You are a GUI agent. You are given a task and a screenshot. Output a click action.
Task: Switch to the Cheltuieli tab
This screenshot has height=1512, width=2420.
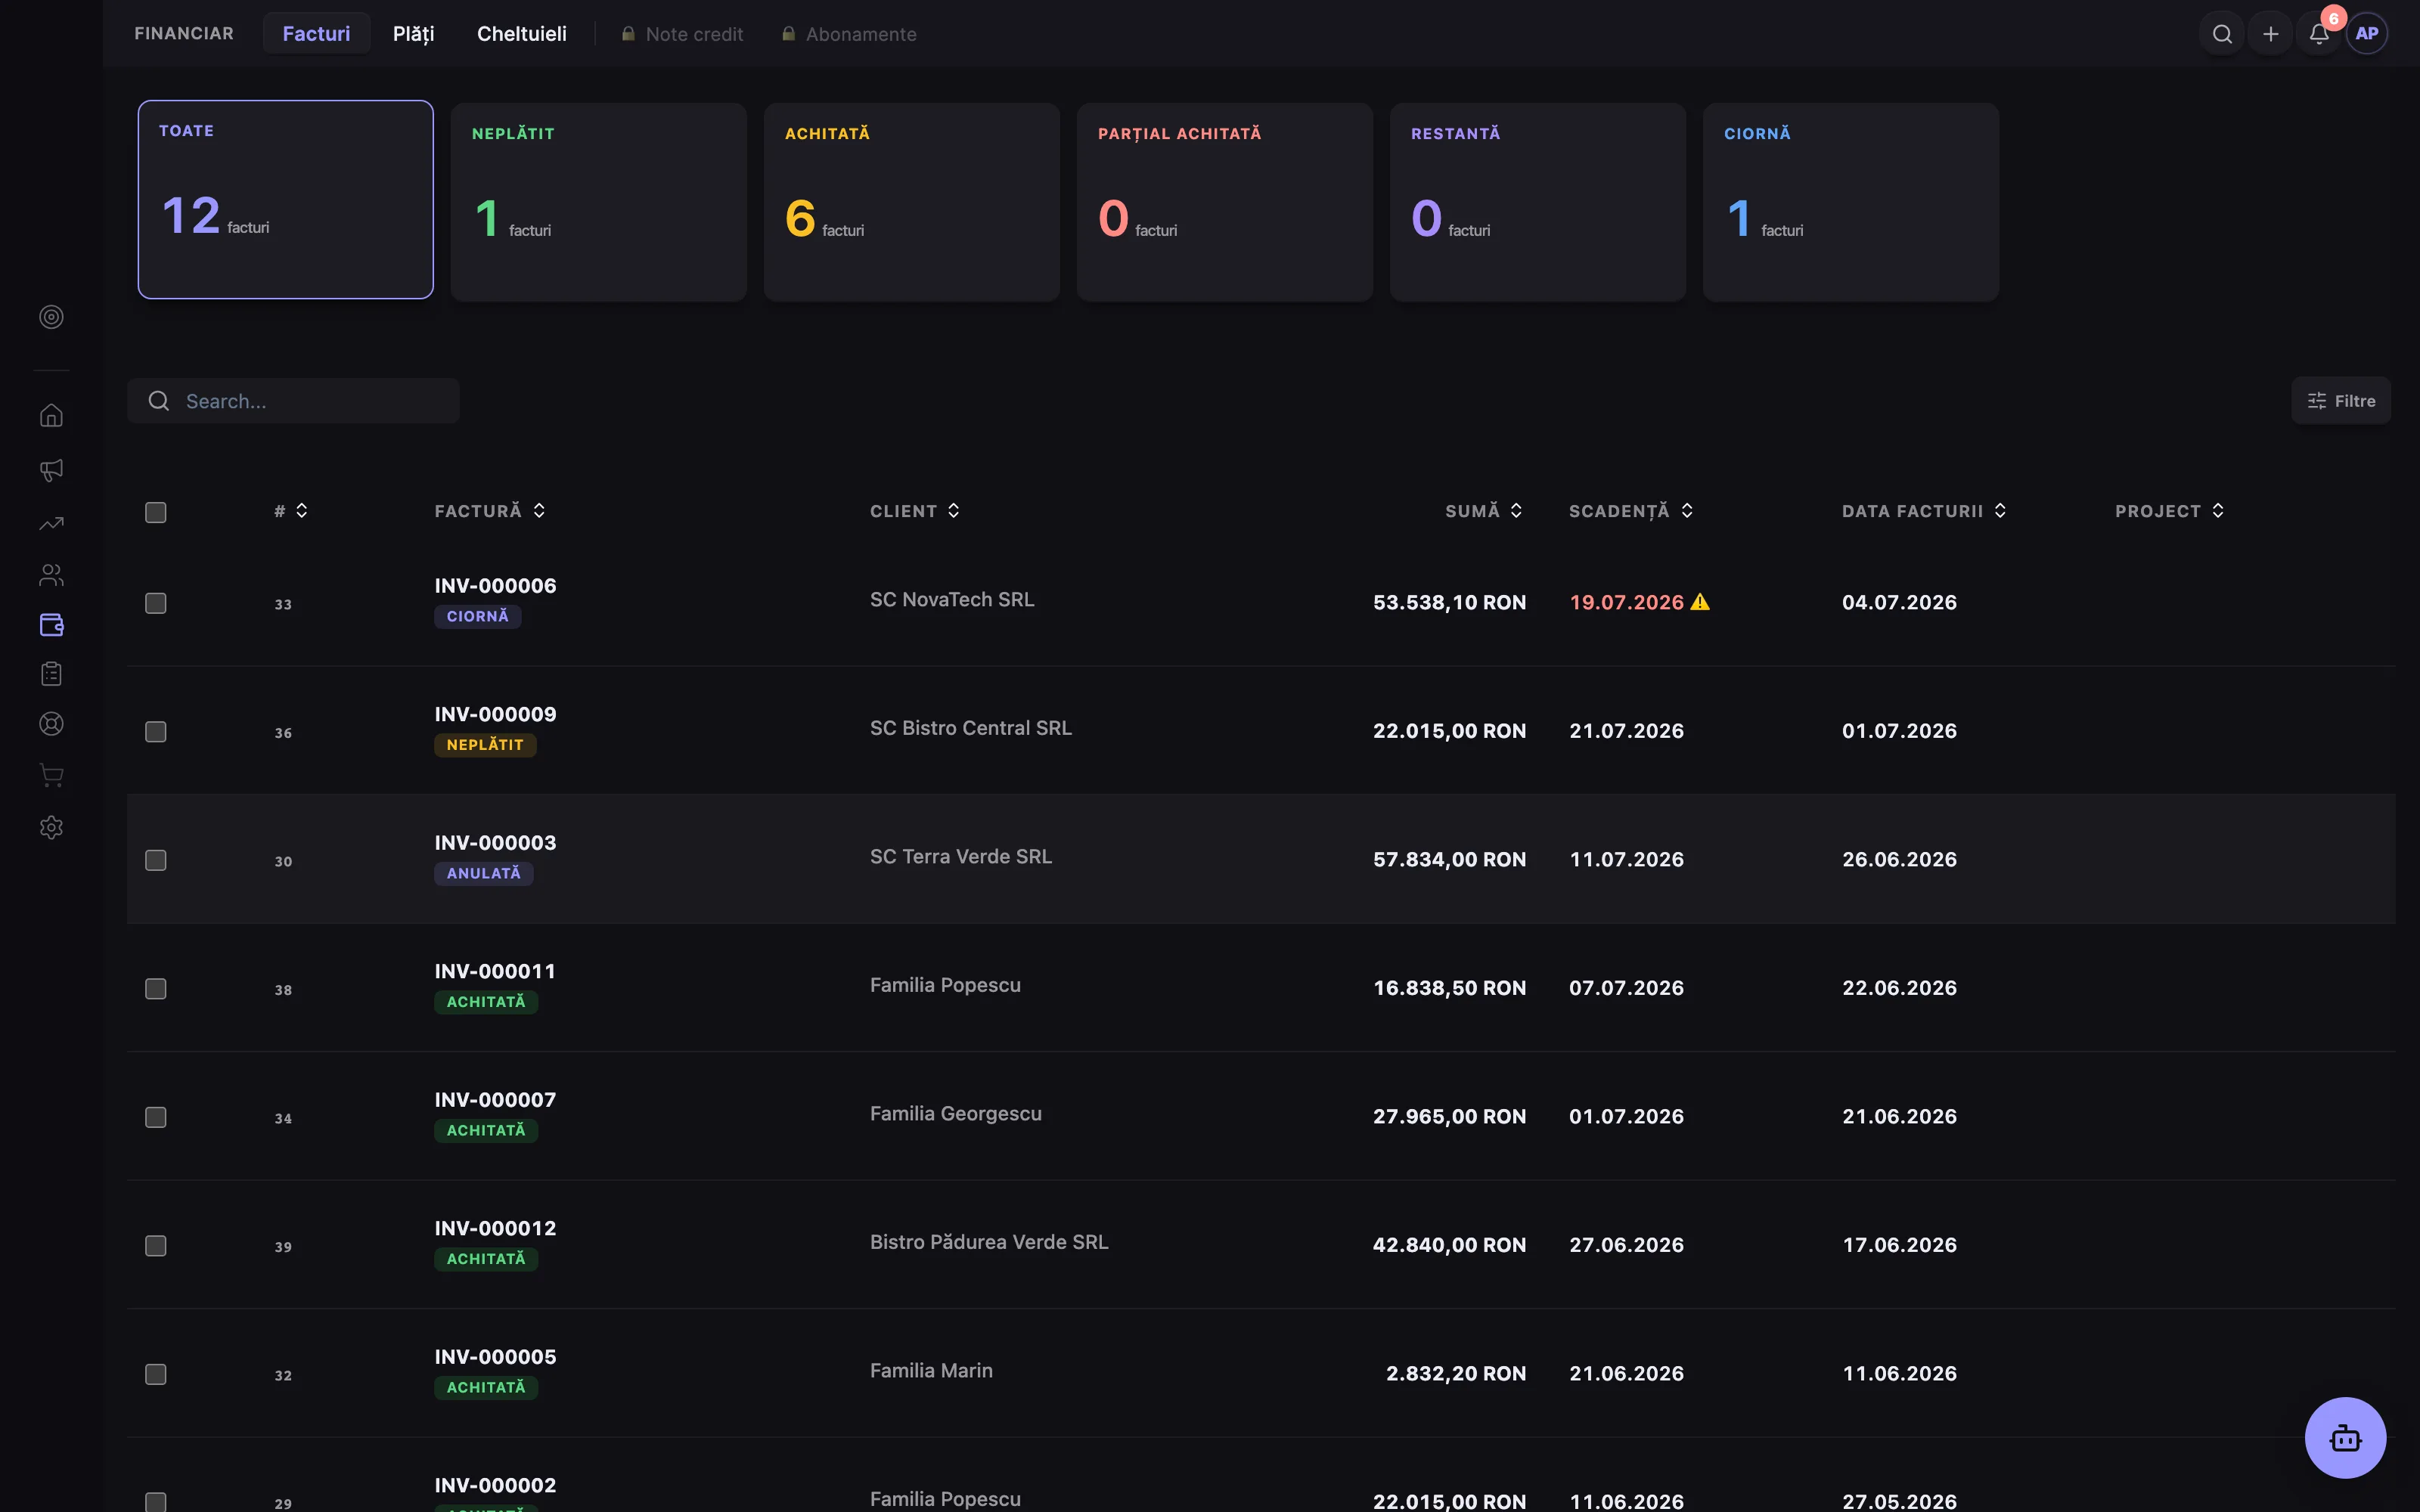pyautogui.click(x=522, y=34)
